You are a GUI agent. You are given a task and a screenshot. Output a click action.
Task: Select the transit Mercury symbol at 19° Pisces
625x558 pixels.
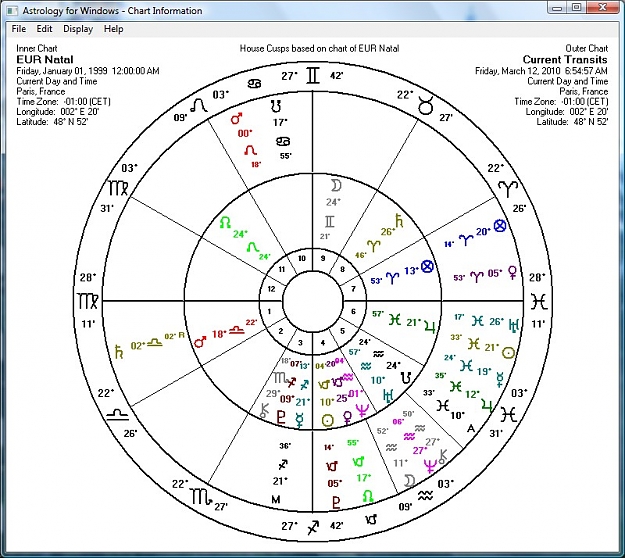pyautogui.click(x=499, y=379)
